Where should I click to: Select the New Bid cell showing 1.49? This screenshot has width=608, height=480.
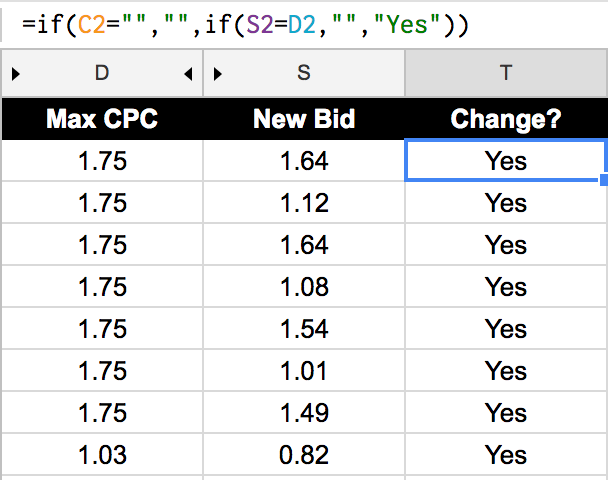click(304, 413)
